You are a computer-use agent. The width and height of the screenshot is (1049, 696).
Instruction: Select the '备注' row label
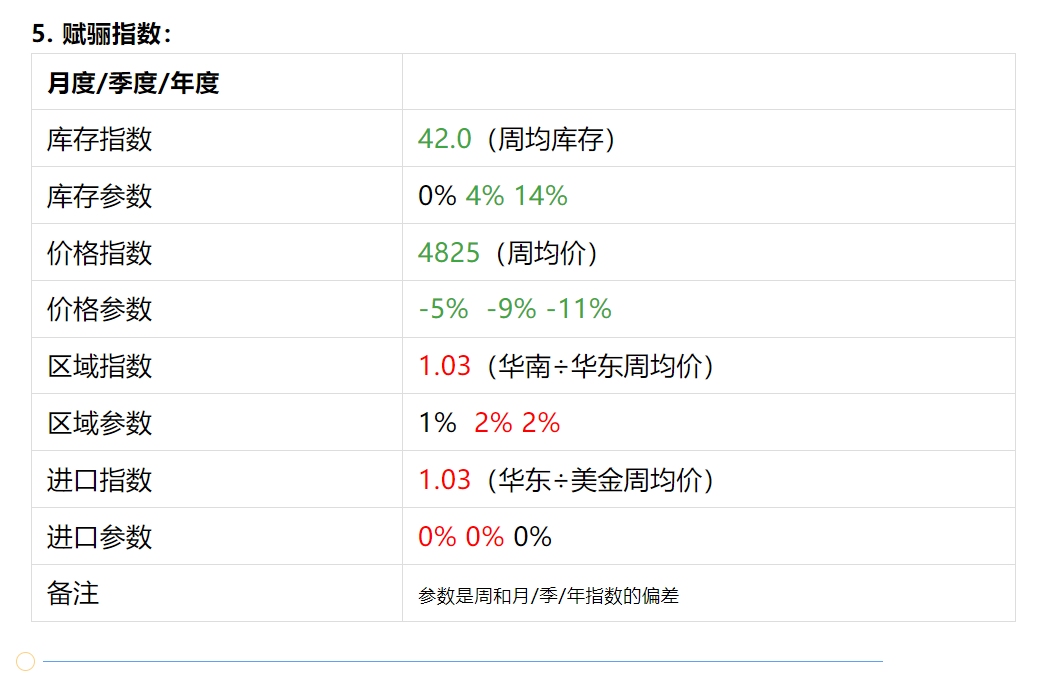pyautogui.click(x=73, y=594)
